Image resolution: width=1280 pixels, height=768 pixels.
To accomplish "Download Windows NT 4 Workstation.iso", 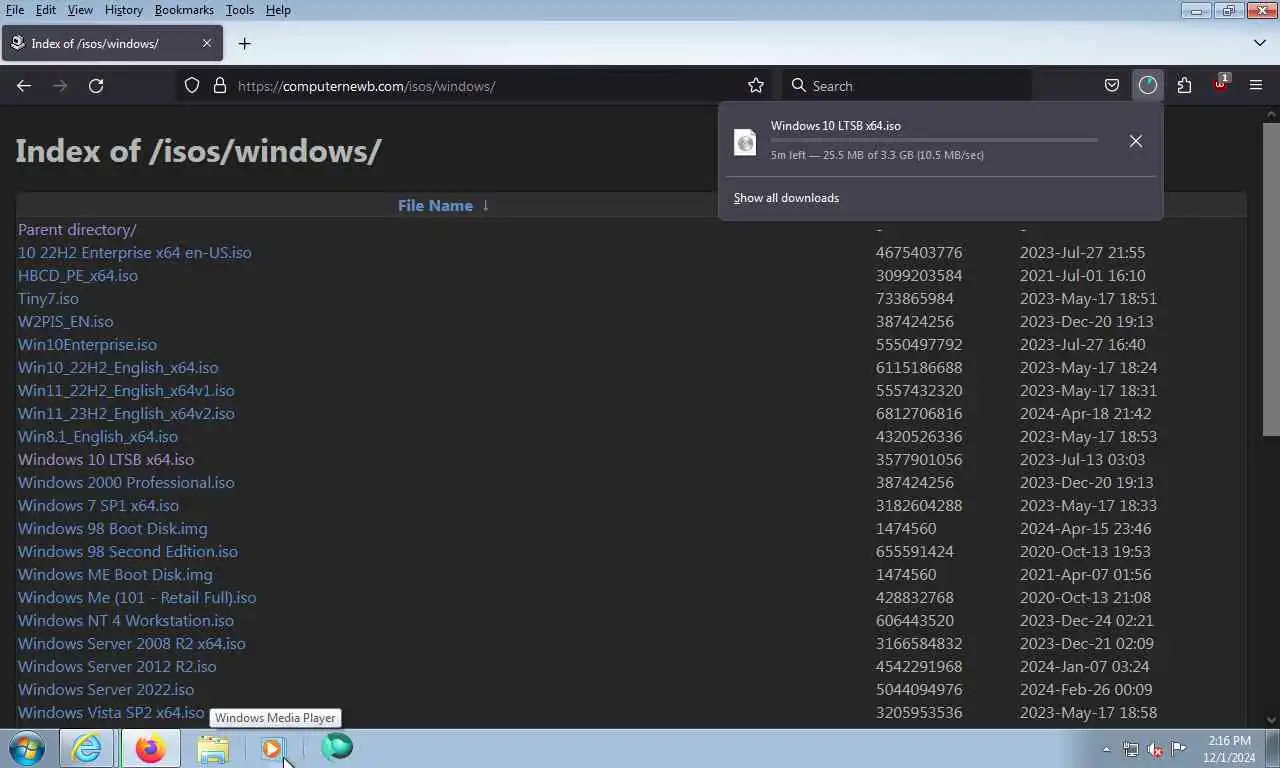I will [126, 620].
